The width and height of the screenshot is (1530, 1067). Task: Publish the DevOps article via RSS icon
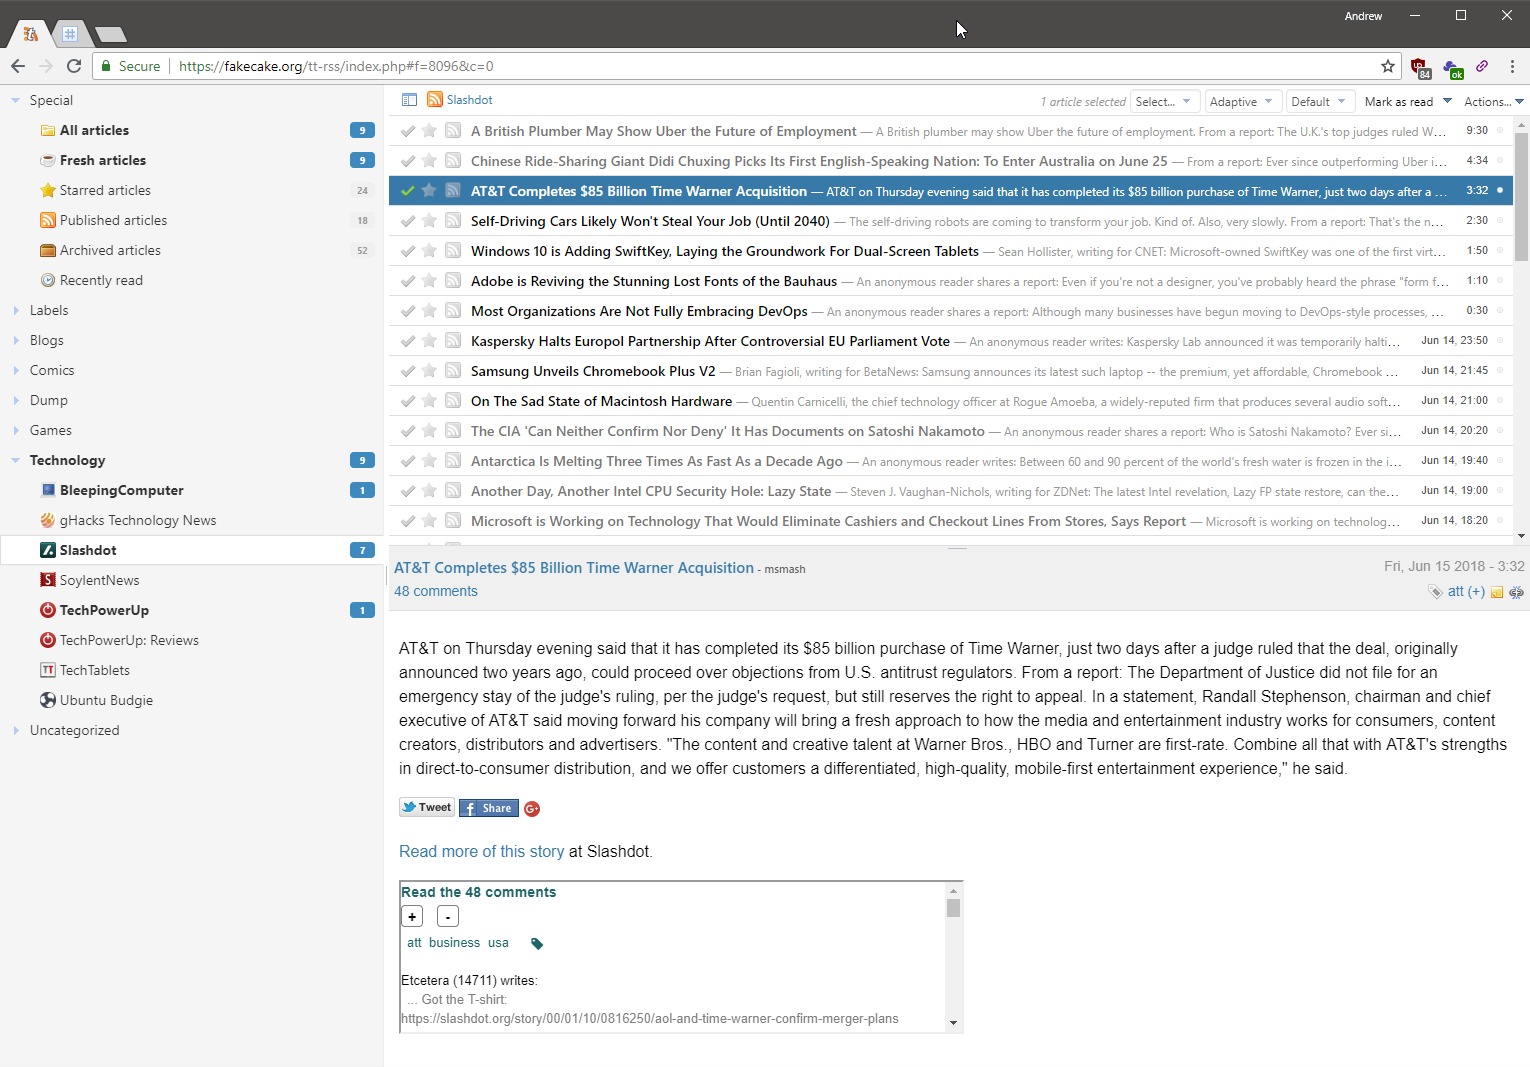(x=453, y=311)
